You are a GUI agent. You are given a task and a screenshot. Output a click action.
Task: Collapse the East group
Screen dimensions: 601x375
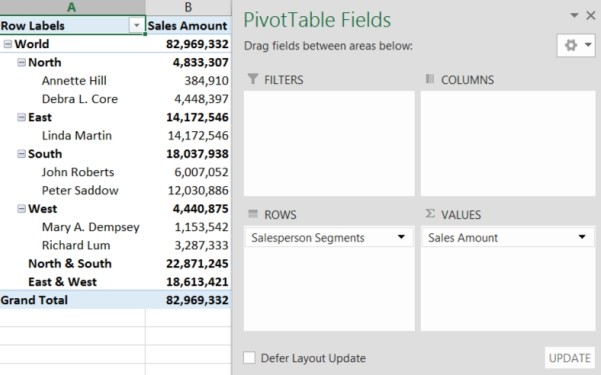pos(21,117)
